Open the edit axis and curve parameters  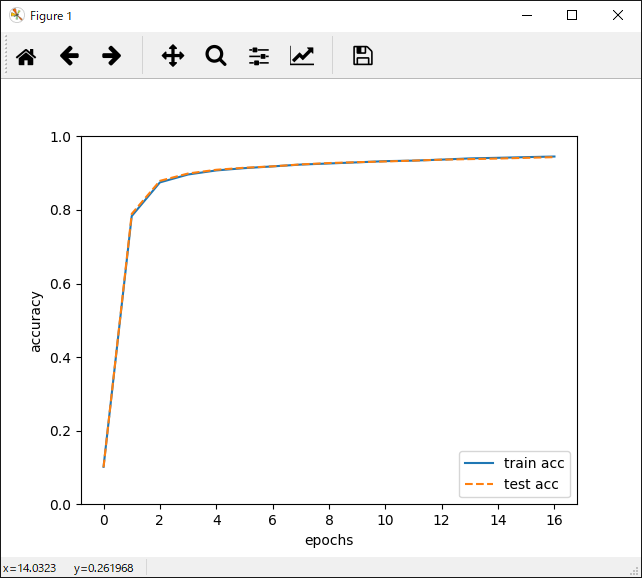tap(302, 56)
